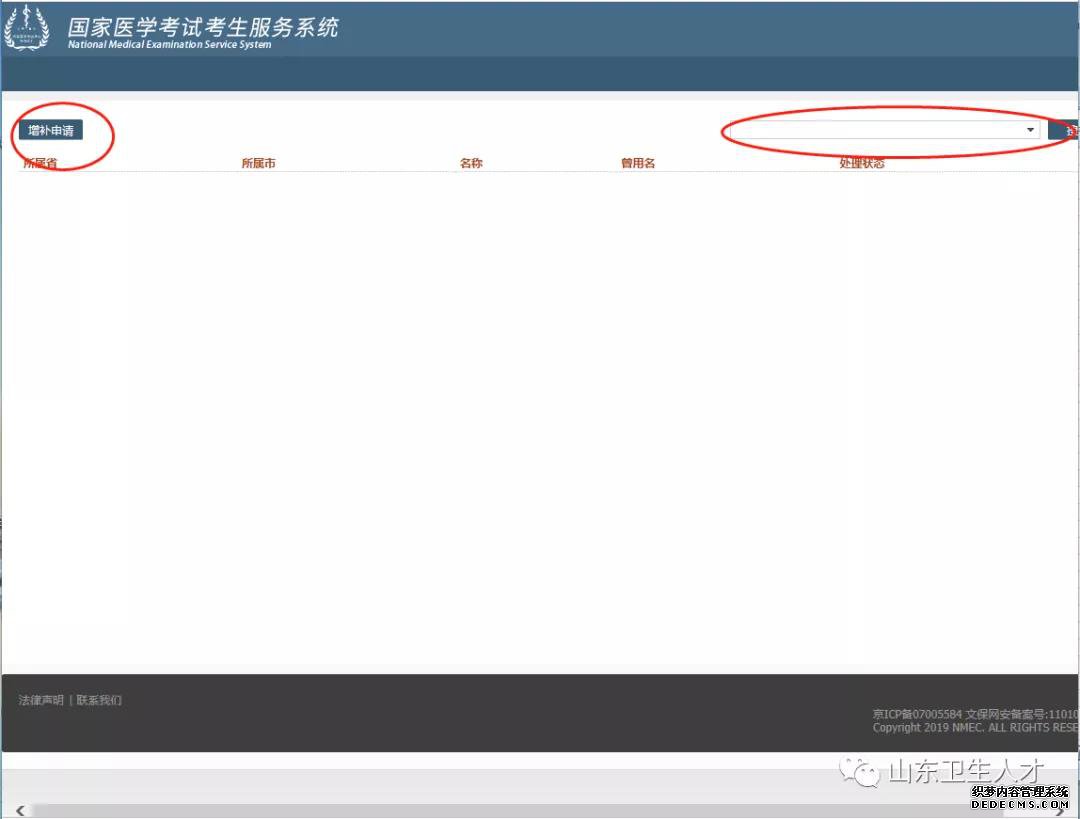Open the 联系我们 footer link
Screen dimensions: 1080x819
(99, 700)
